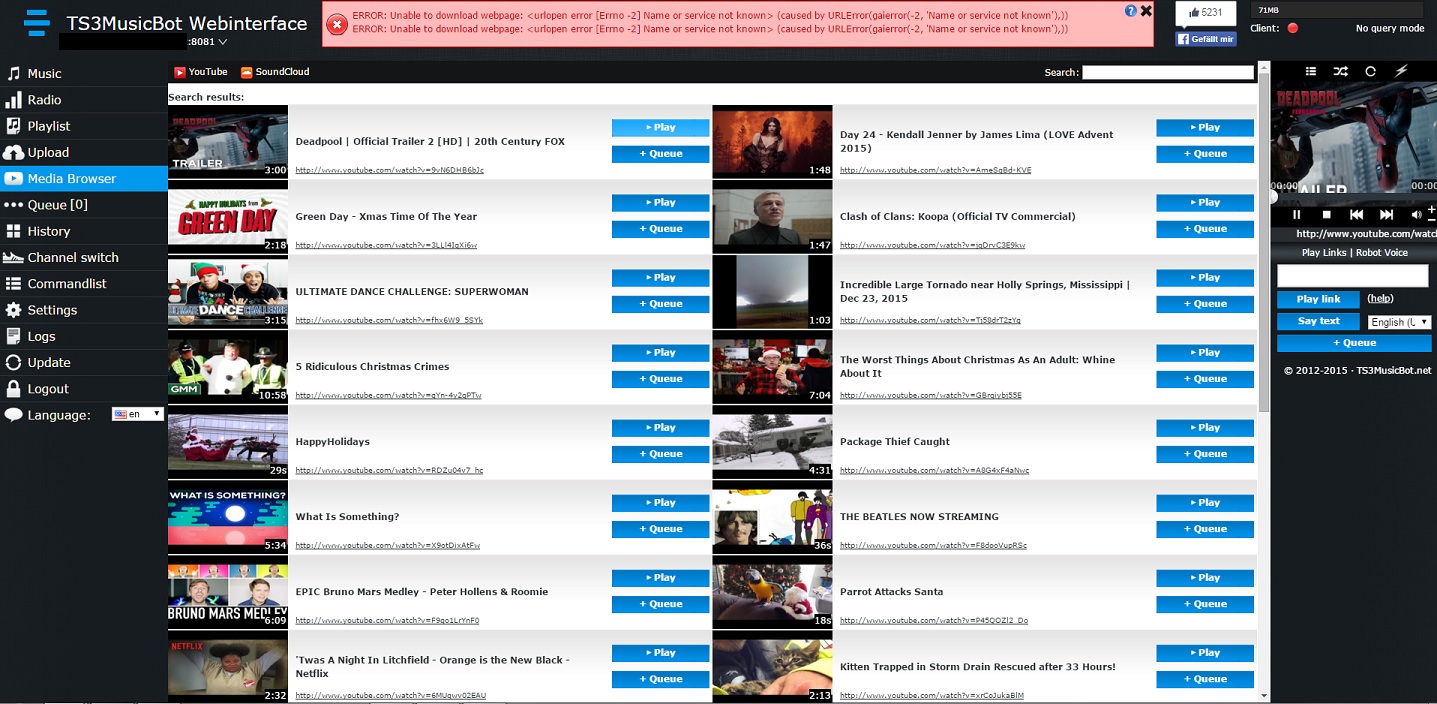Open the Deadpool trailer thumbnail

[228, 142]
